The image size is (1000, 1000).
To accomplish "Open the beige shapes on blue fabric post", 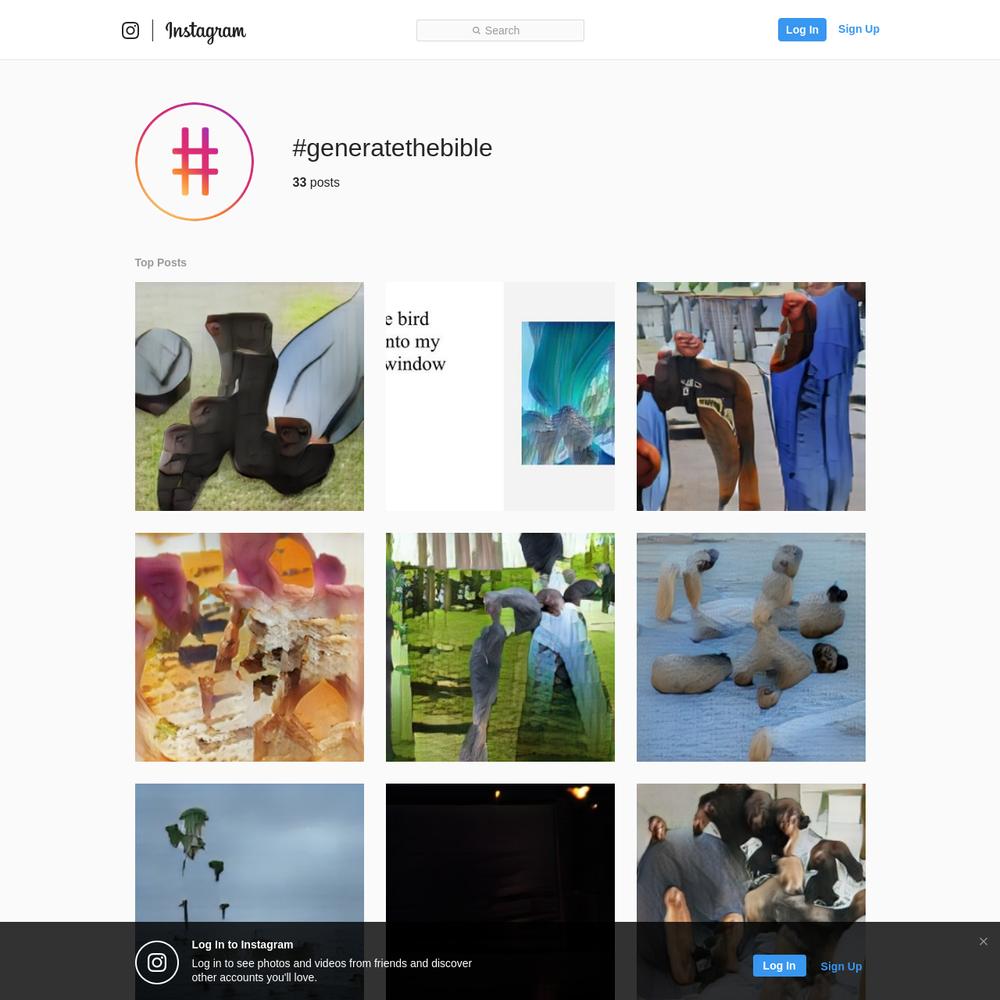I will pyautogui.click(x=751, y=647).
